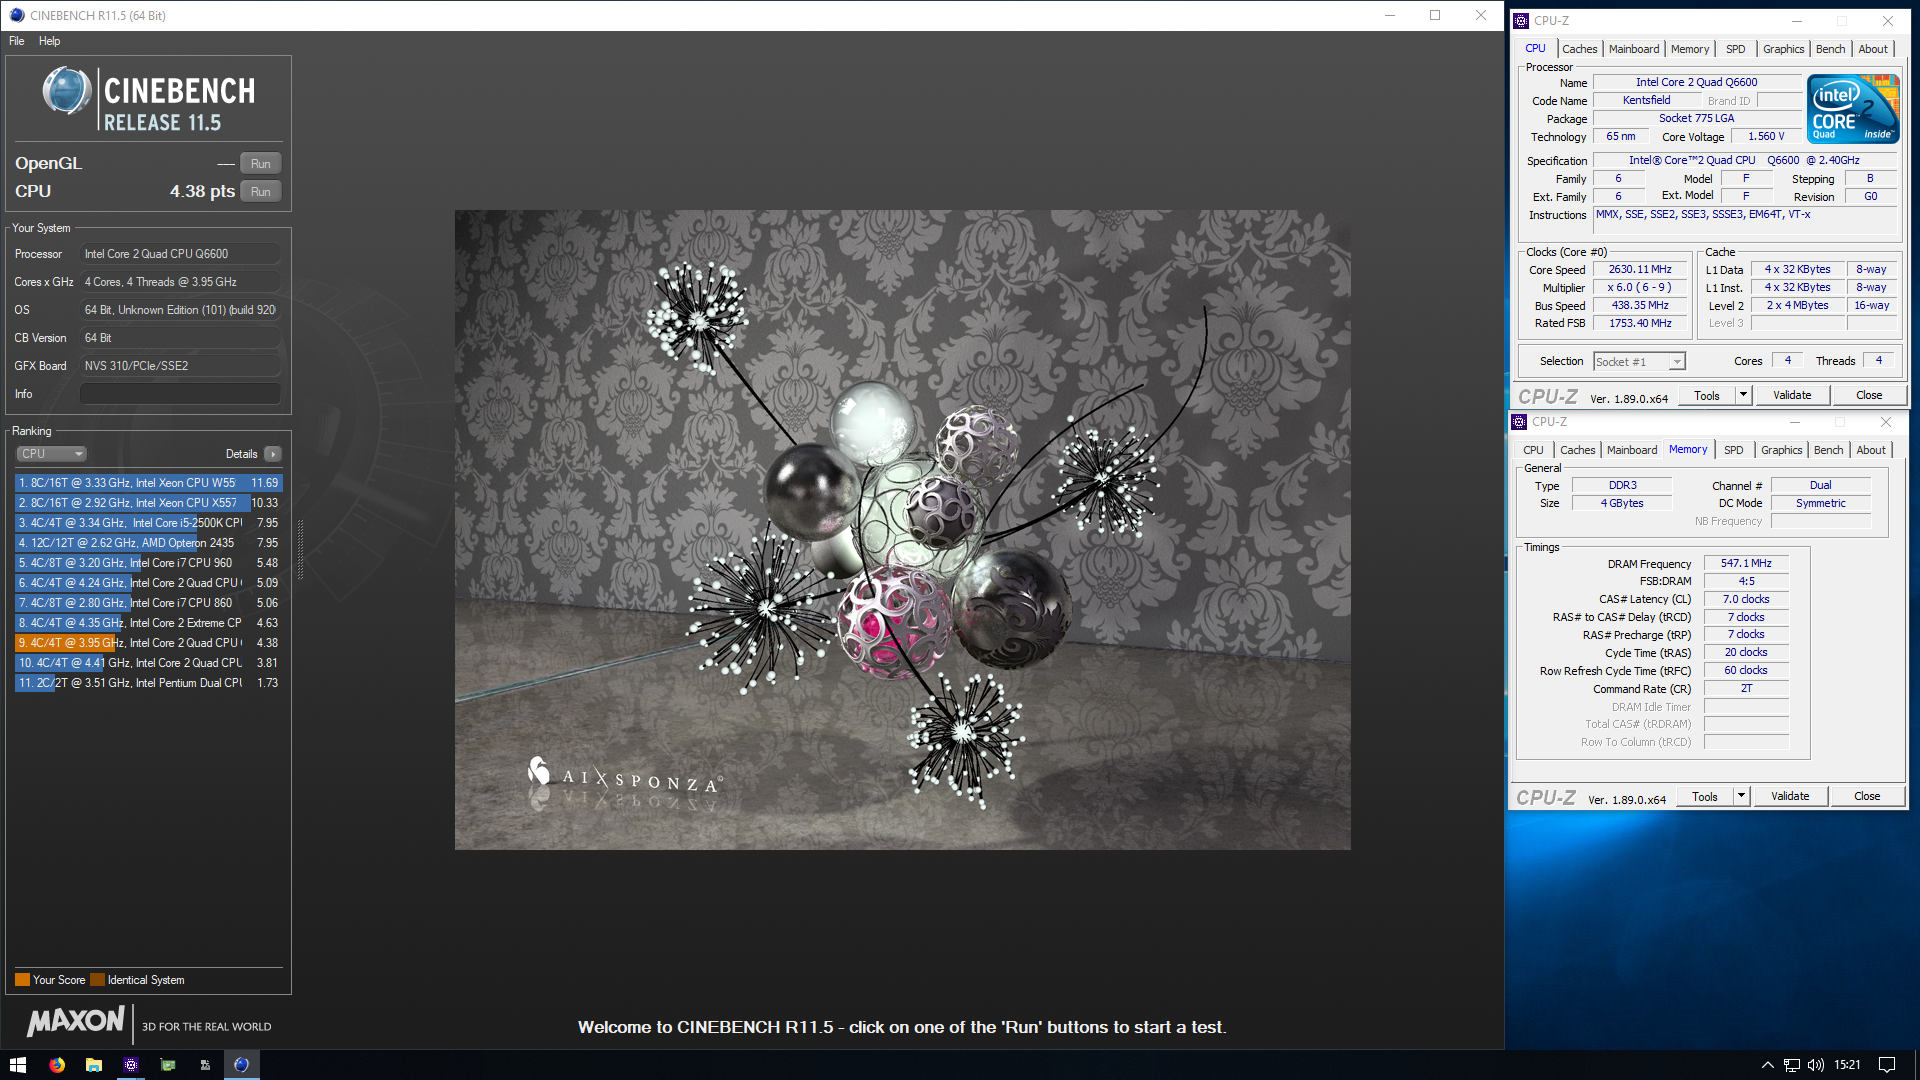This screenshot has width=1920, height=1080.
Task: Click Close button in lower CPU-Z window
Action: point(1866,797)
